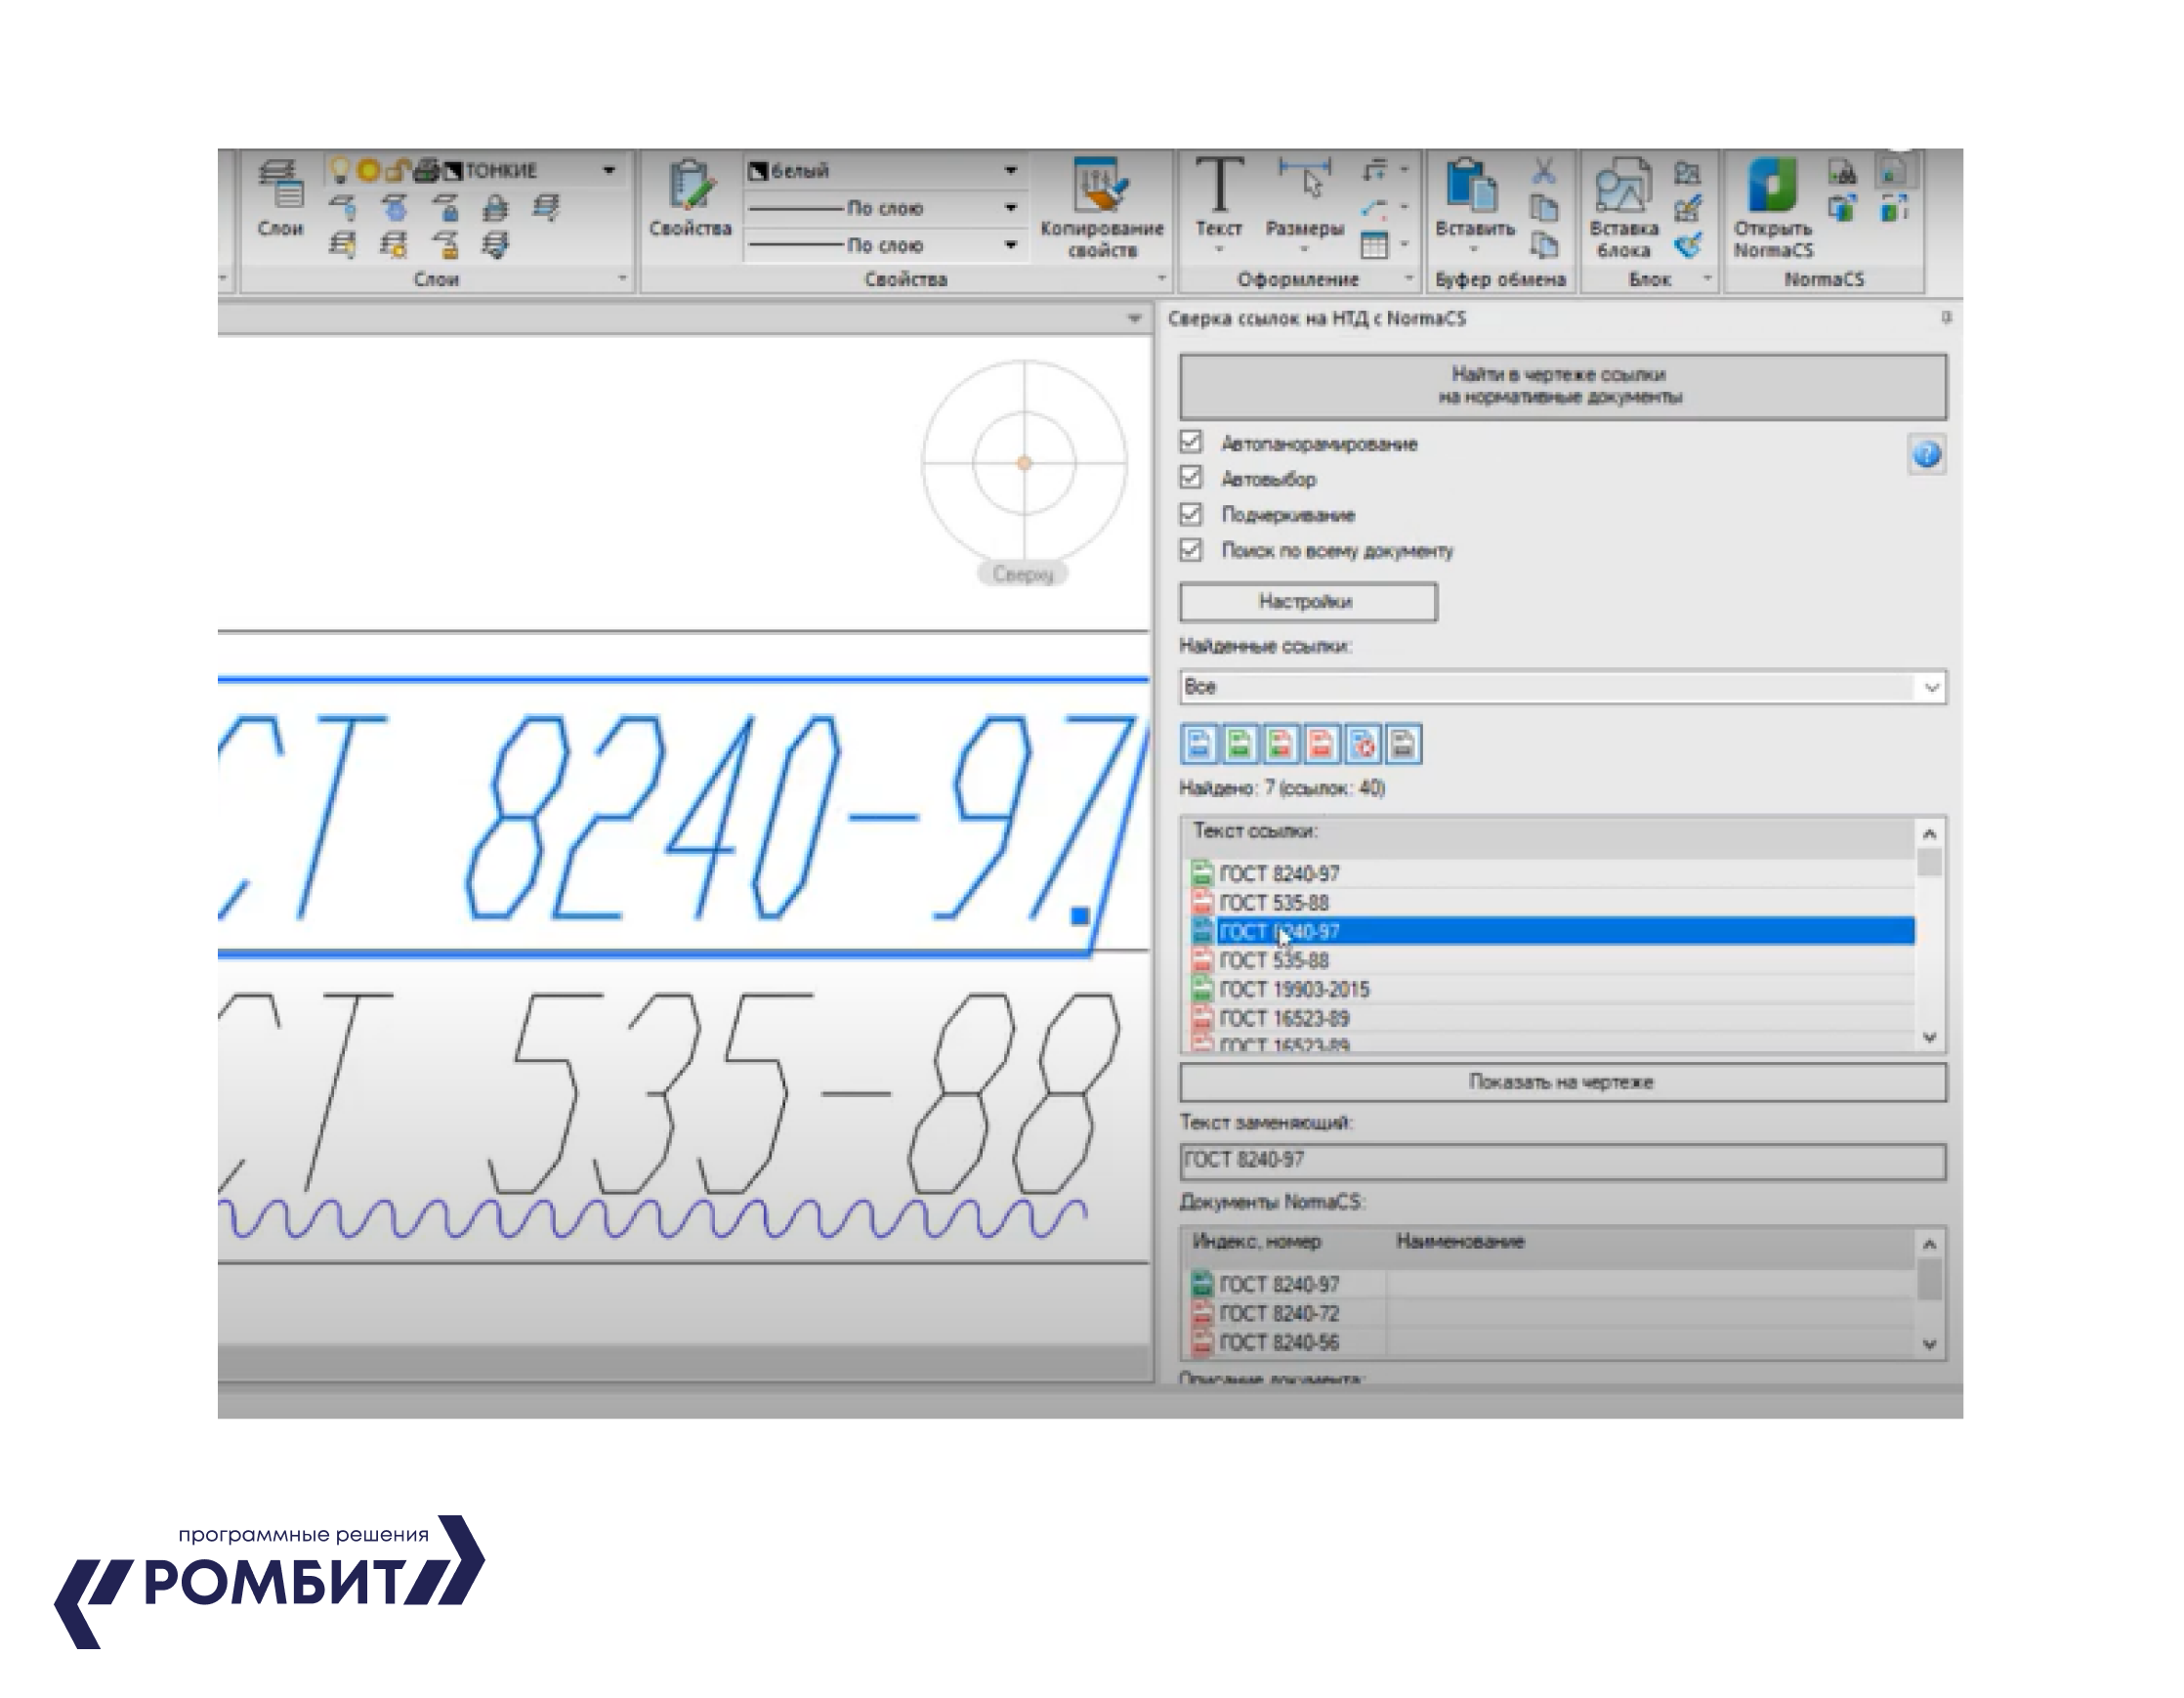Disable Поиск по всему документу checkbox
The image size is (2184, 1698).
[x=1190, y=550]
